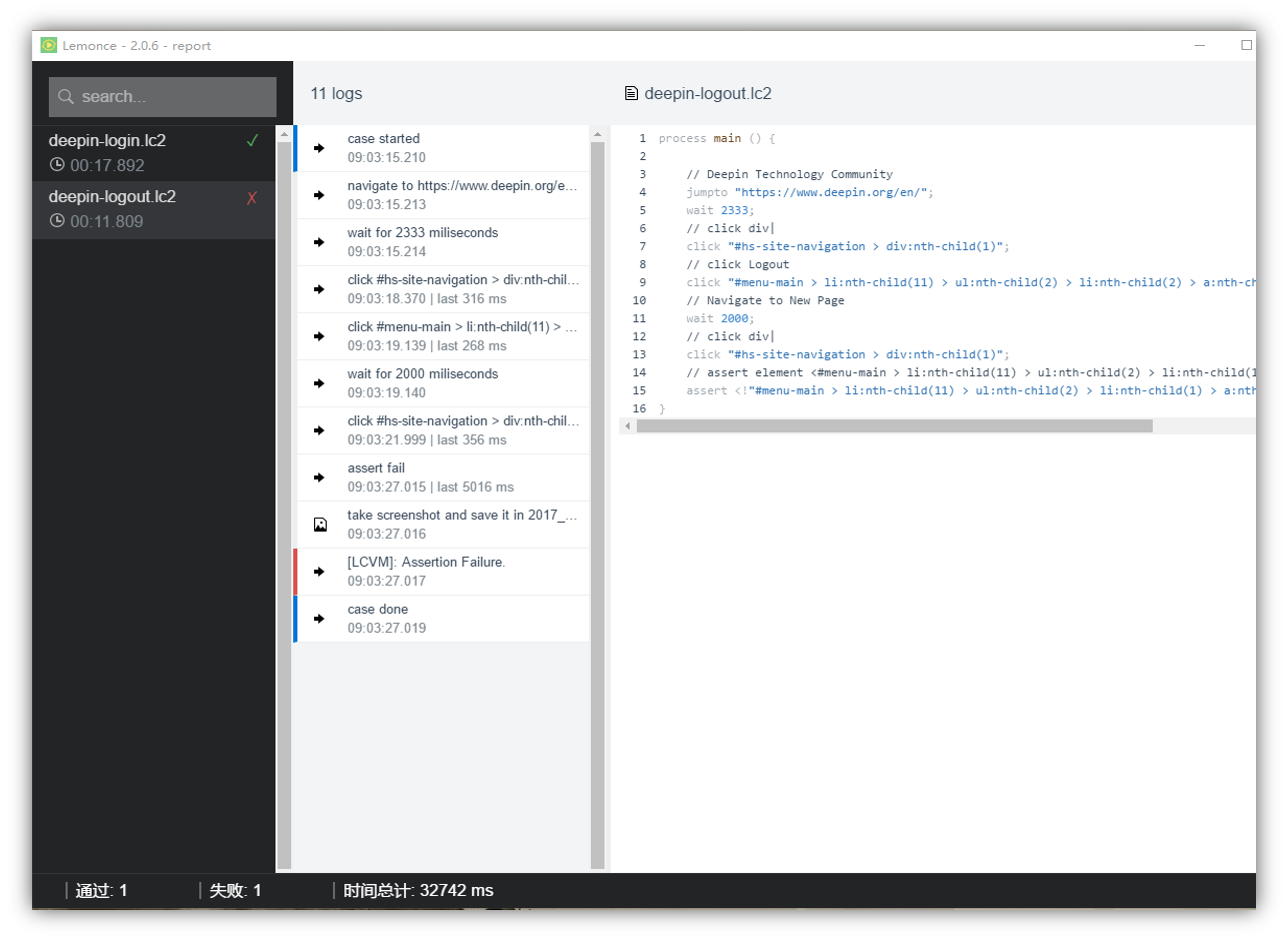Click arrow icon of Assertion Failure log
Image resolution: width=1288 pixels, height=940 pixels.
[x=320, y=571]
